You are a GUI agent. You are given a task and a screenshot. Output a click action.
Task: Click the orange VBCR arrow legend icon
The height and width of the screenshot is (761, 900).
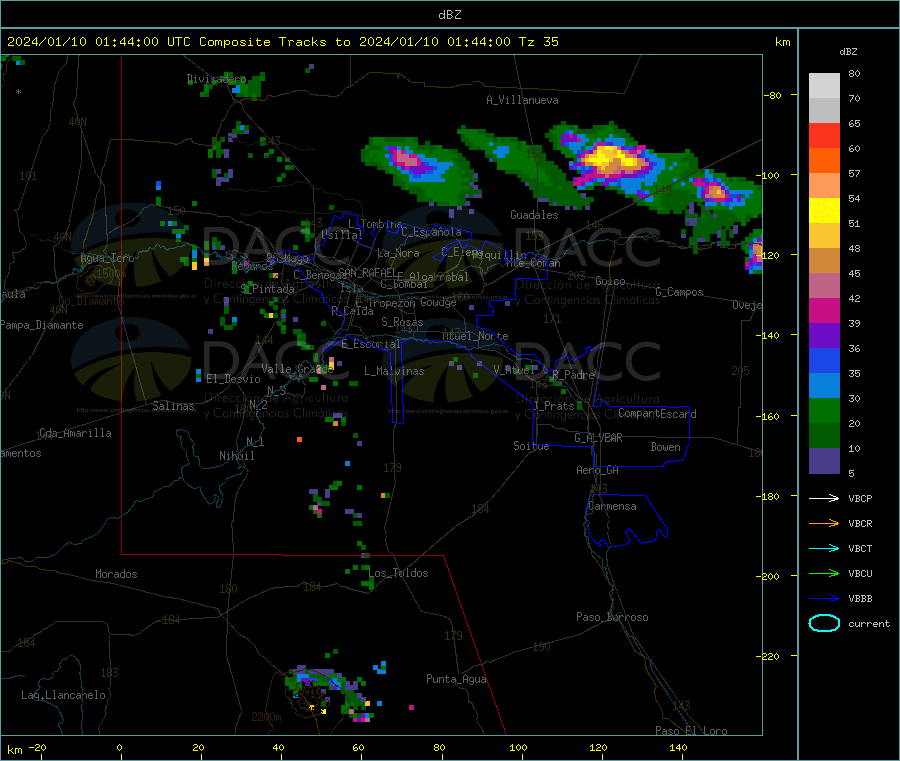[x=824, y=523]
